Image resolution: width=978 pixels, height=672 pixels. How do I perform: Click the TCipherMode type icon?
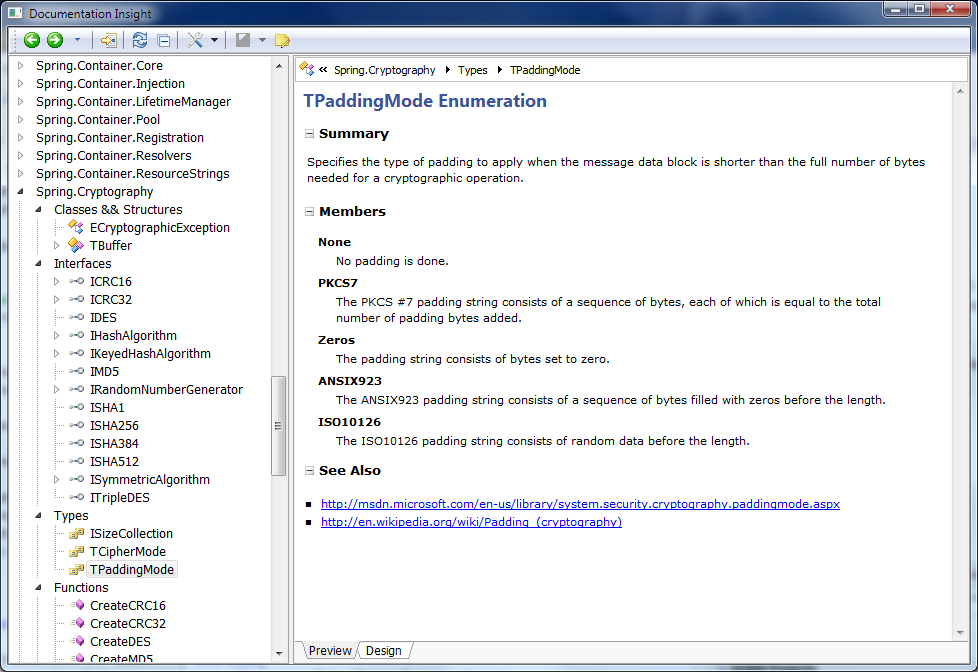pyautogui.click(x=76, y=552)
